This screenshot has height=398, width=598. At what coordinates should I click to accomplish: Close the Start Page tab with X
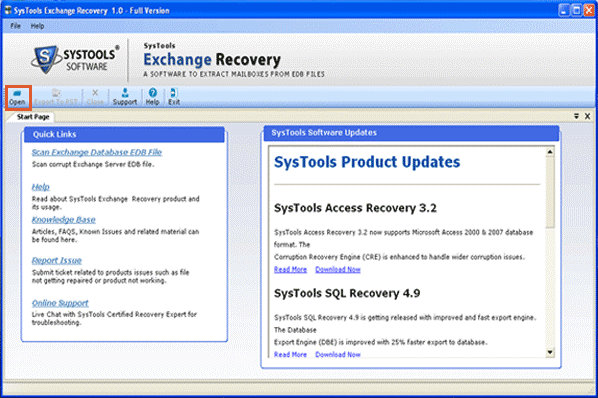click(x=587, y=116)
